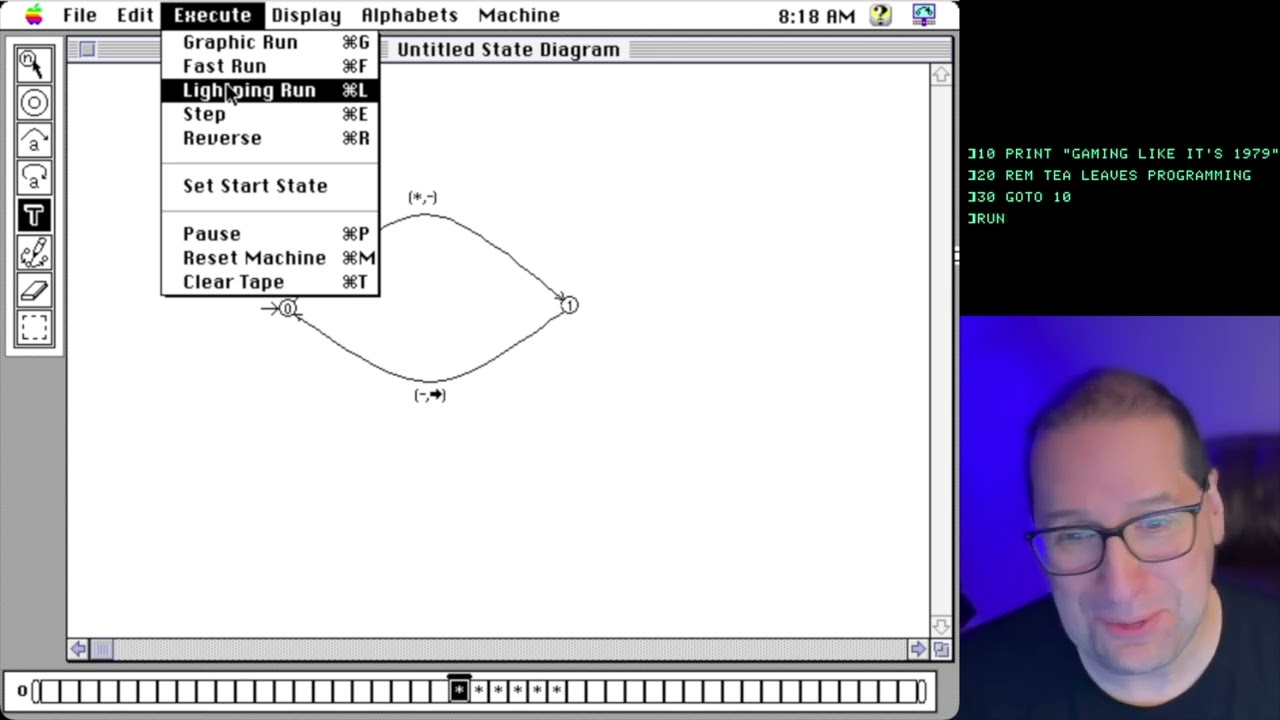Click the window close box

click(87, 49)
